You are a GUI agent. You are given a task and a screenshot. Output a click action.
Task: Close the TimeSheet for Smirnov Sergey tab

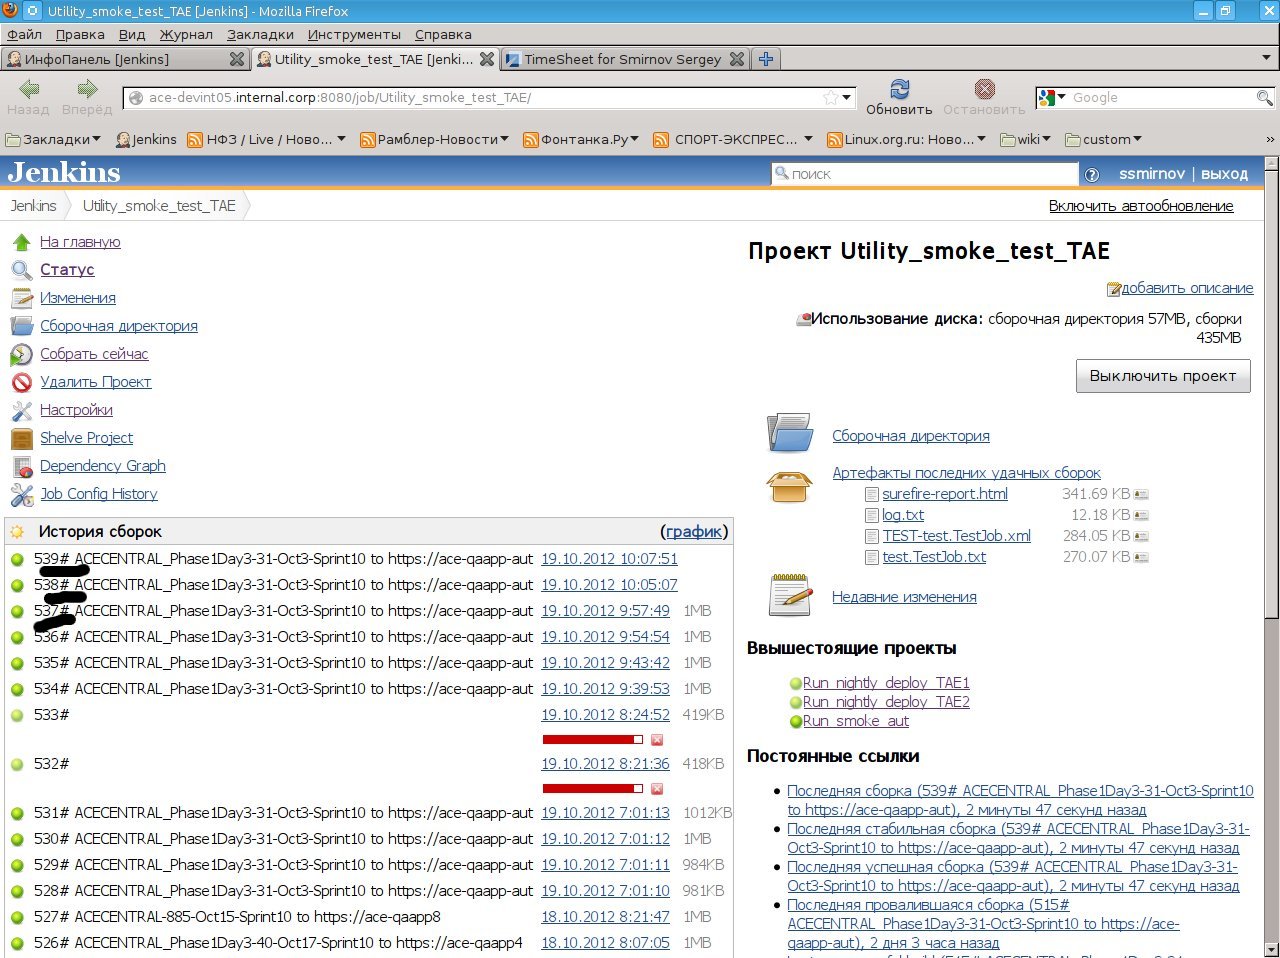coord(737,59)
